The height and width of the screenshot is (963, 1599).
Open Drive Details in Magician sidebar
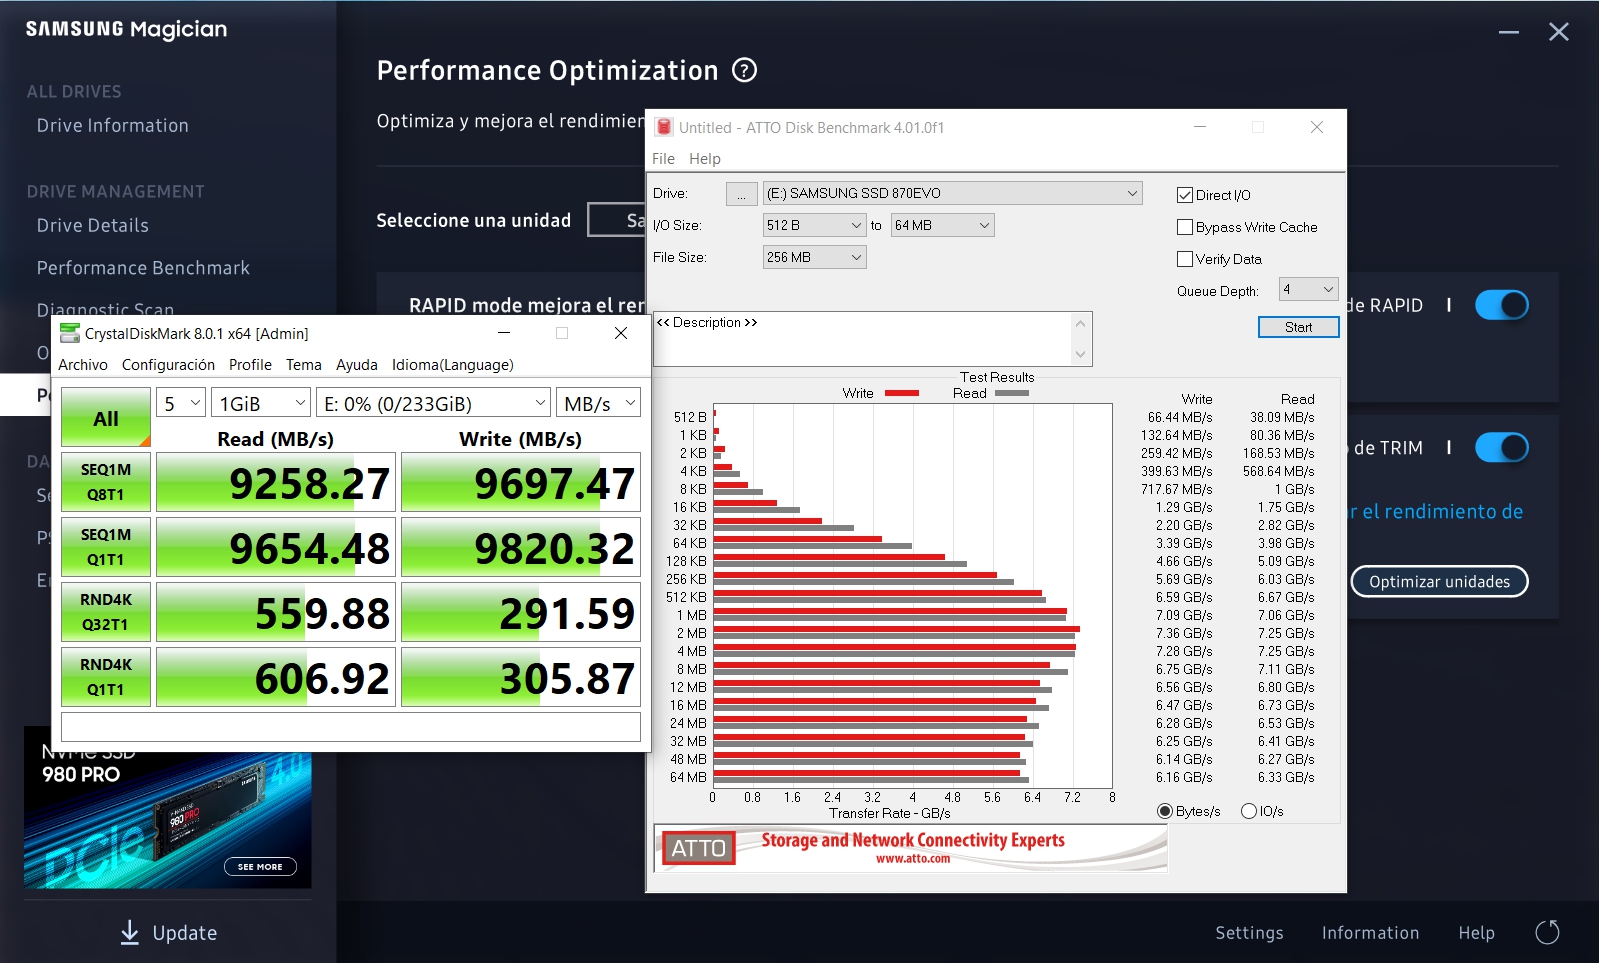tap(93, 226)
